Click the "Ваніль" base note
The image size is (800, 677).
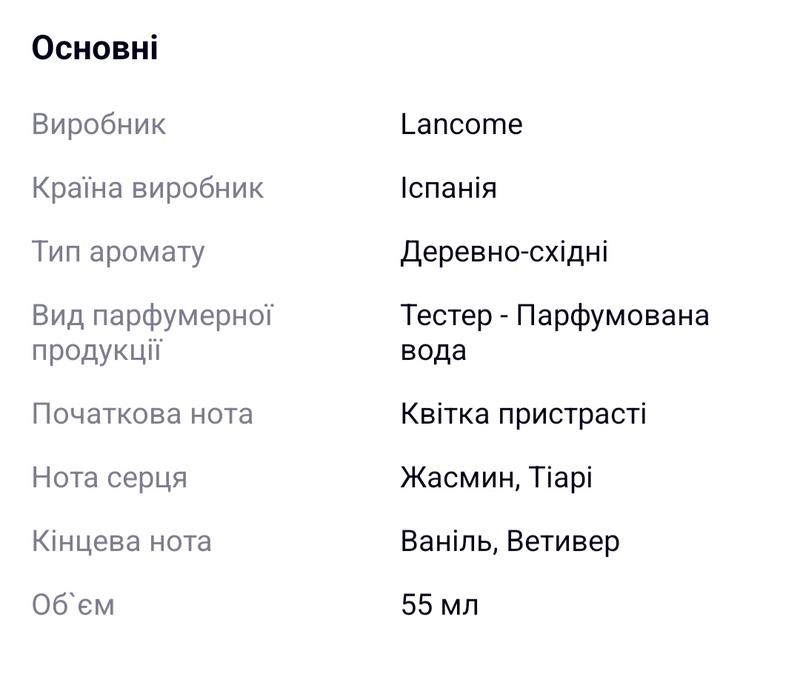click(447, 542)
